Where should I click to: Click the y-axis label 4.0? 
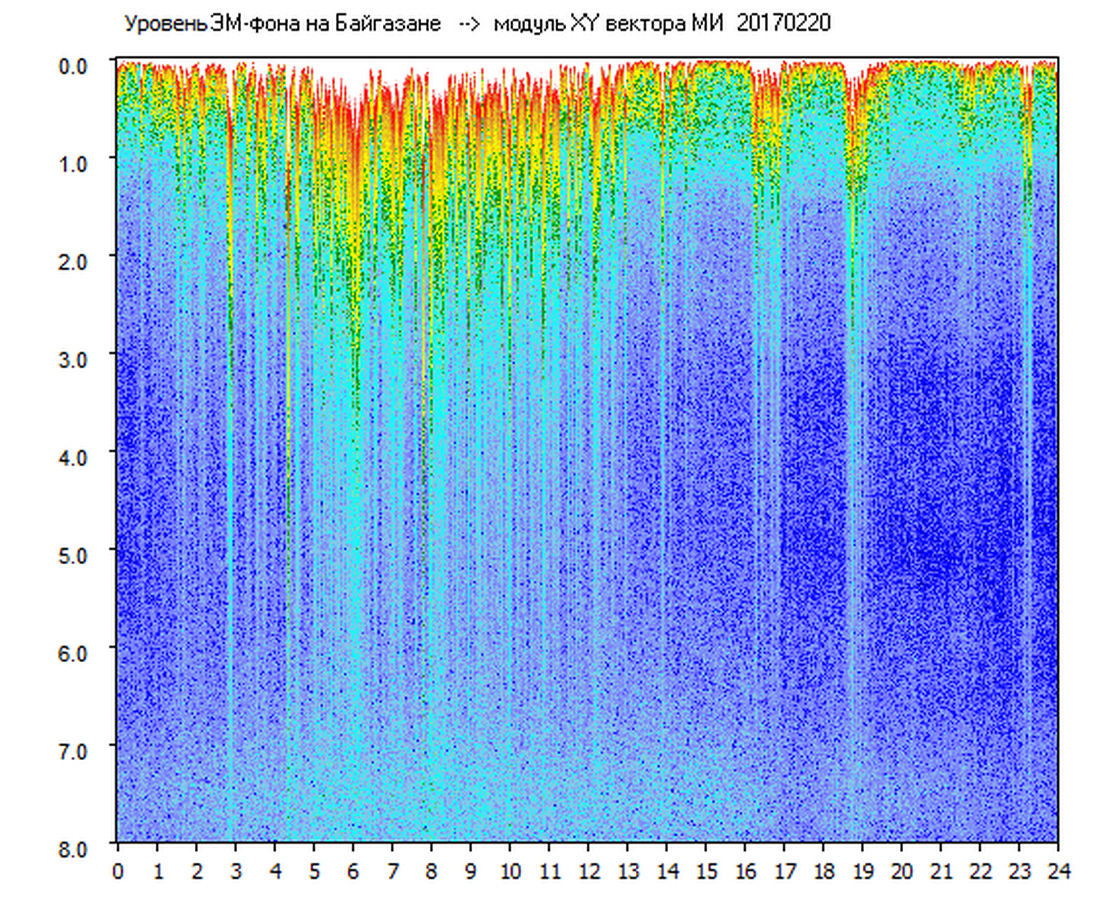[x=75, y=456]
